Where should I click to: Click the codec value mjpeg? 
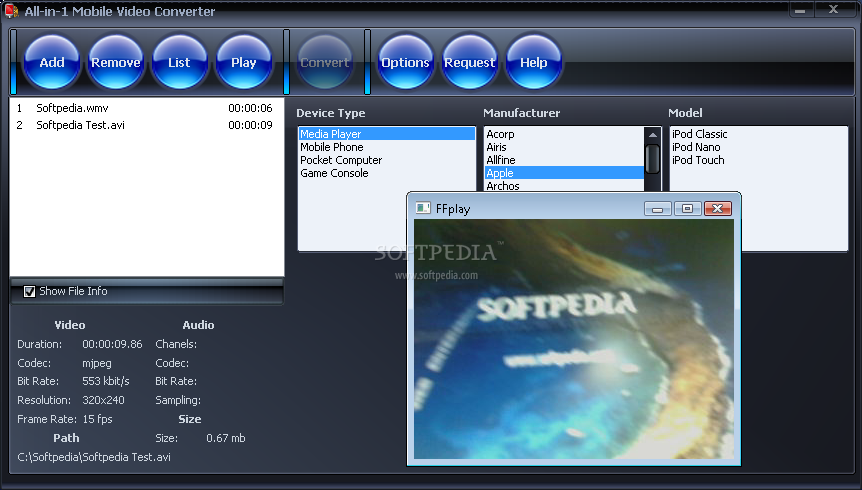pyautogui.click(x=97, y=364)
